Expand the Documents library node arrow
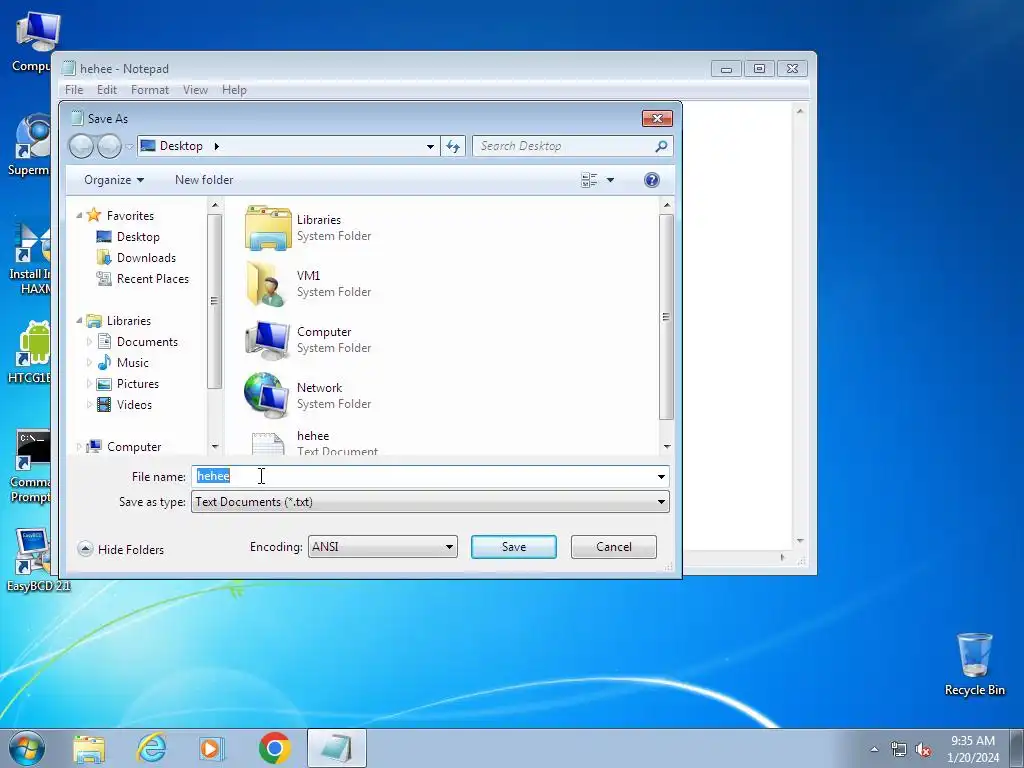 pos(89,342)
